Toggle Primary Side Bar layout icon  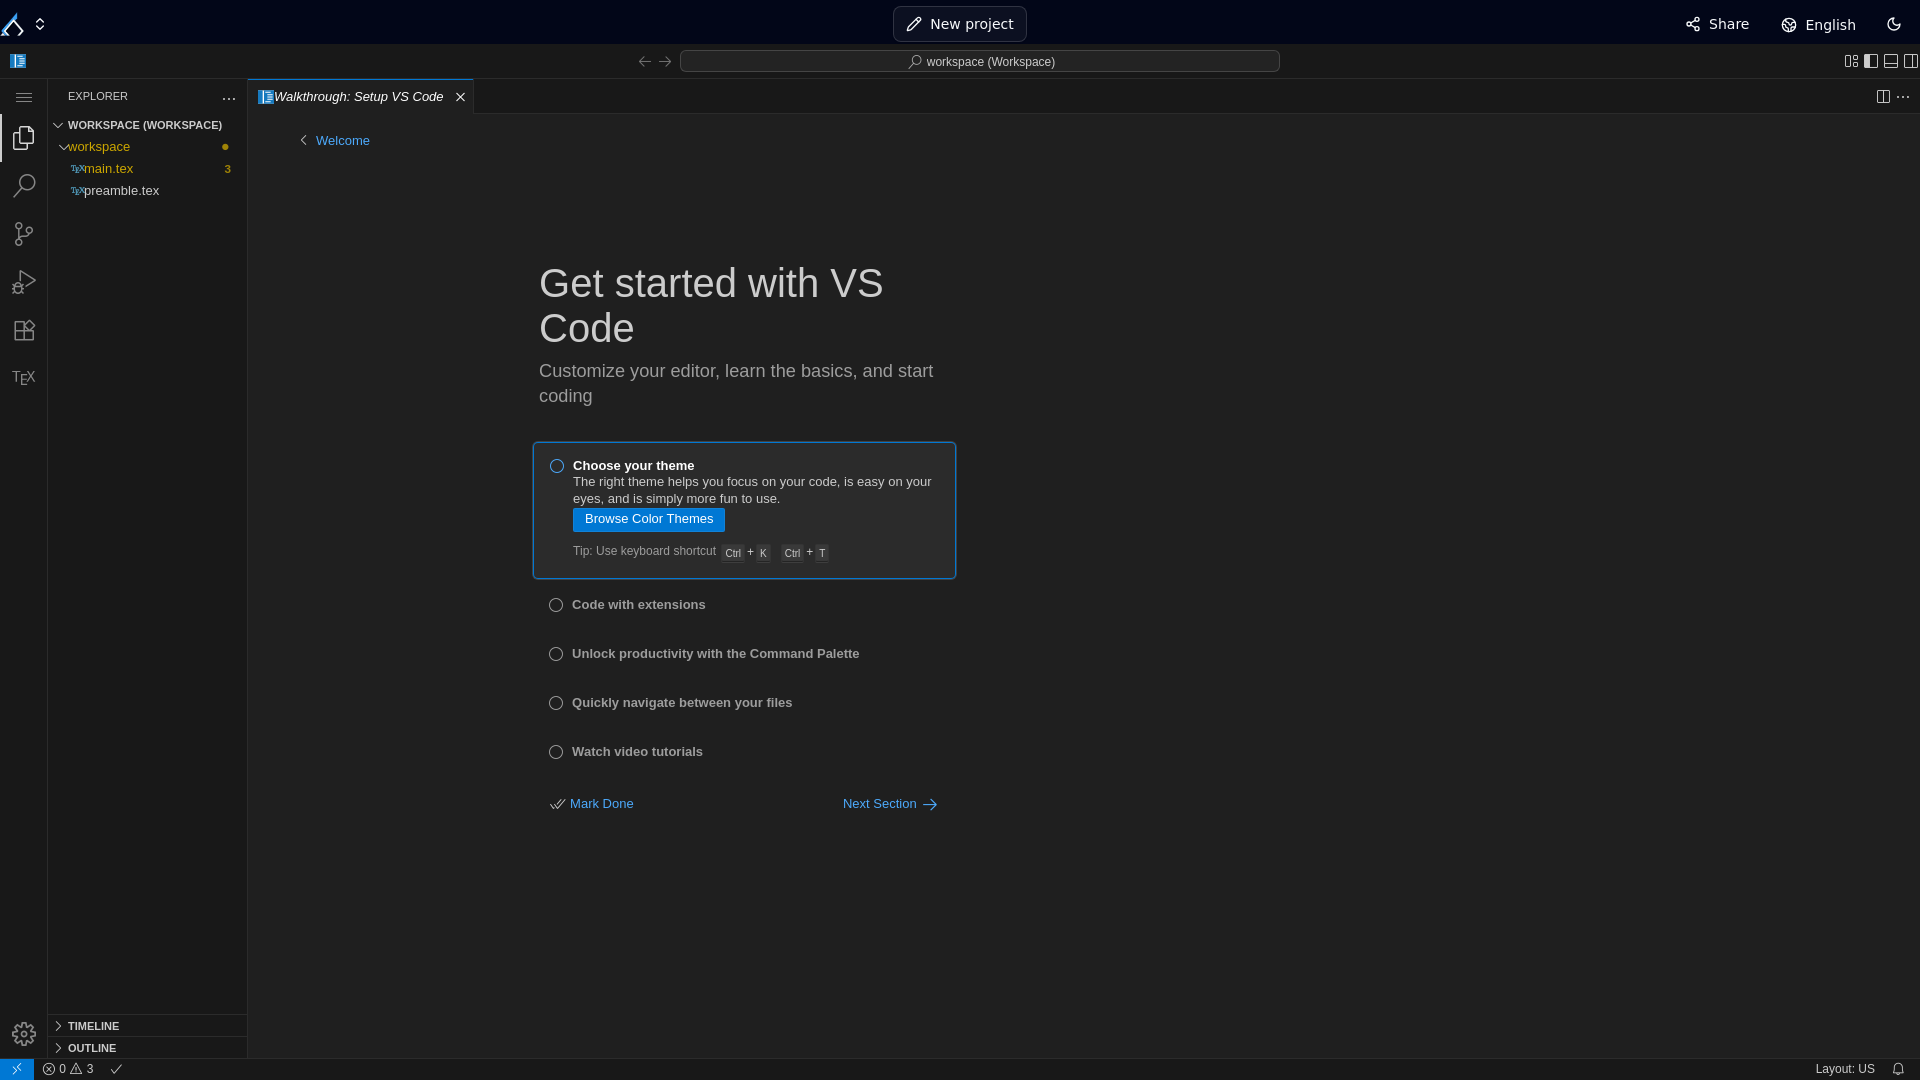[1871, 61]
